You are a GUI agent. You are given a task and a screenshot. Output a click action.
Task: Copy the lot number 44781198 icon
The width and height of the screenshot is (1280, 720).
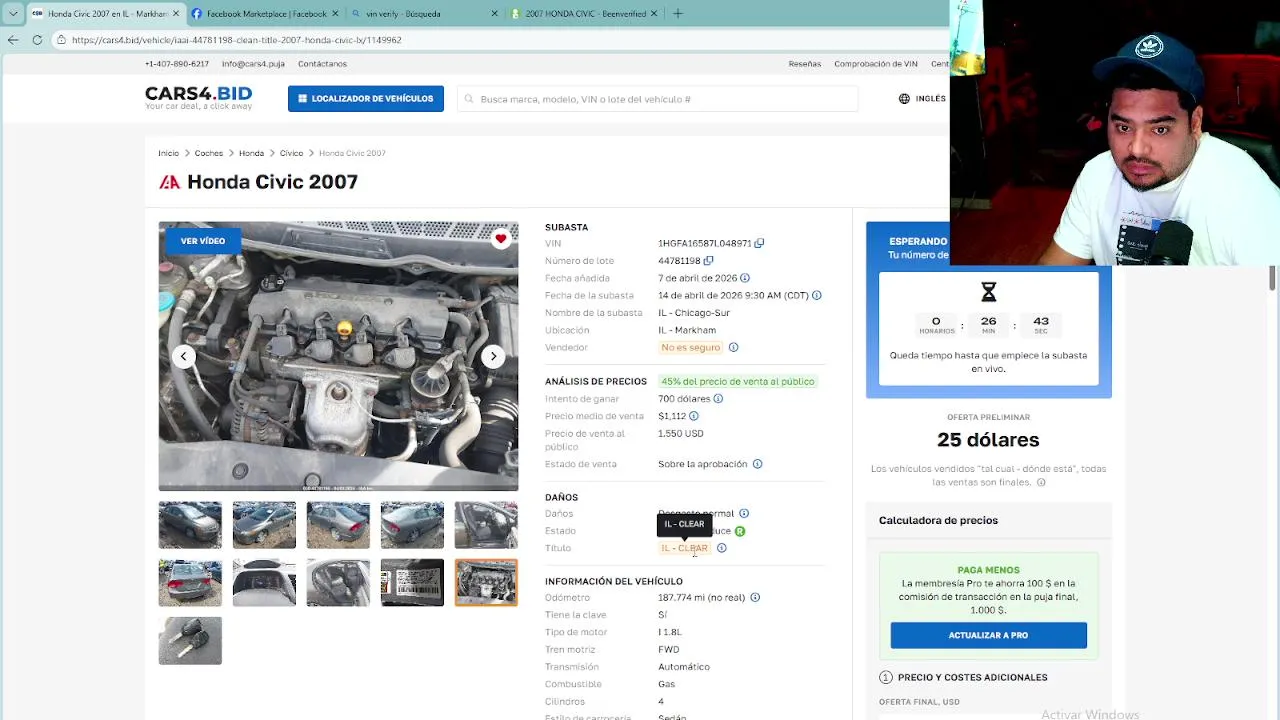[x=708, y=261]
